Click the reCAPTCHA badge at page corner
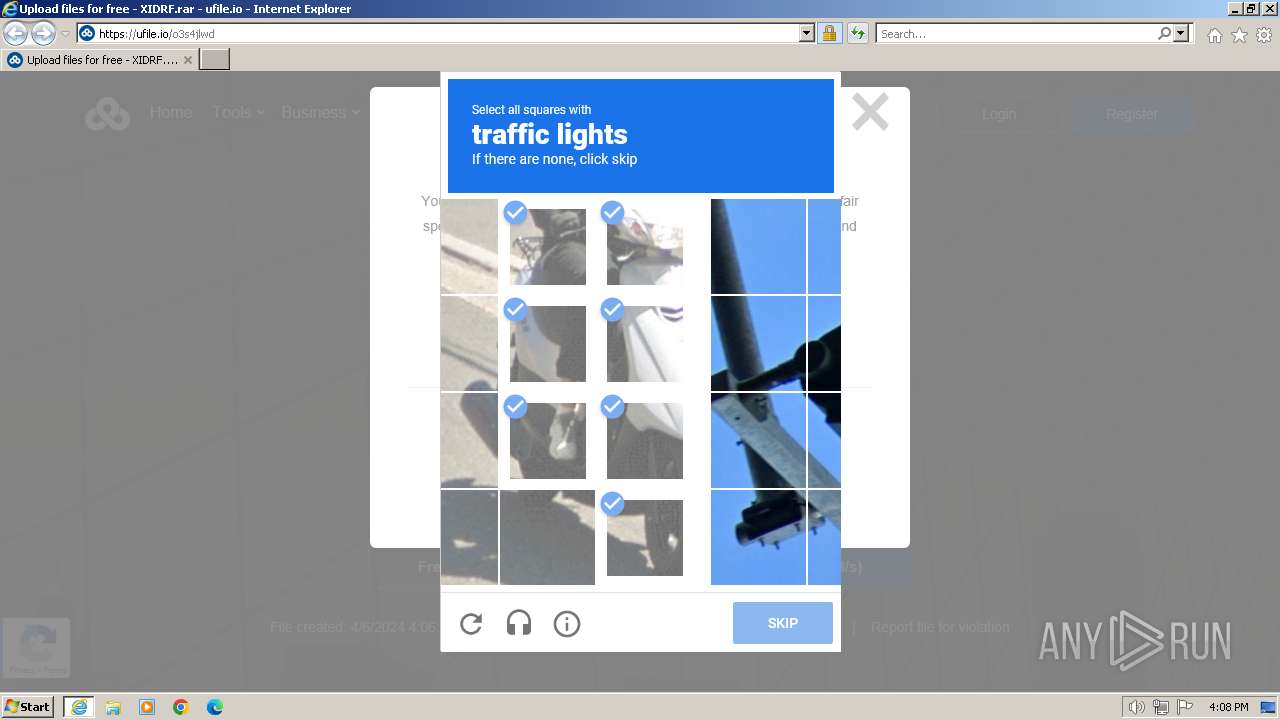The height and width of the screenshot is (720, 1280). pyautogui.click(x=37, y=647)
